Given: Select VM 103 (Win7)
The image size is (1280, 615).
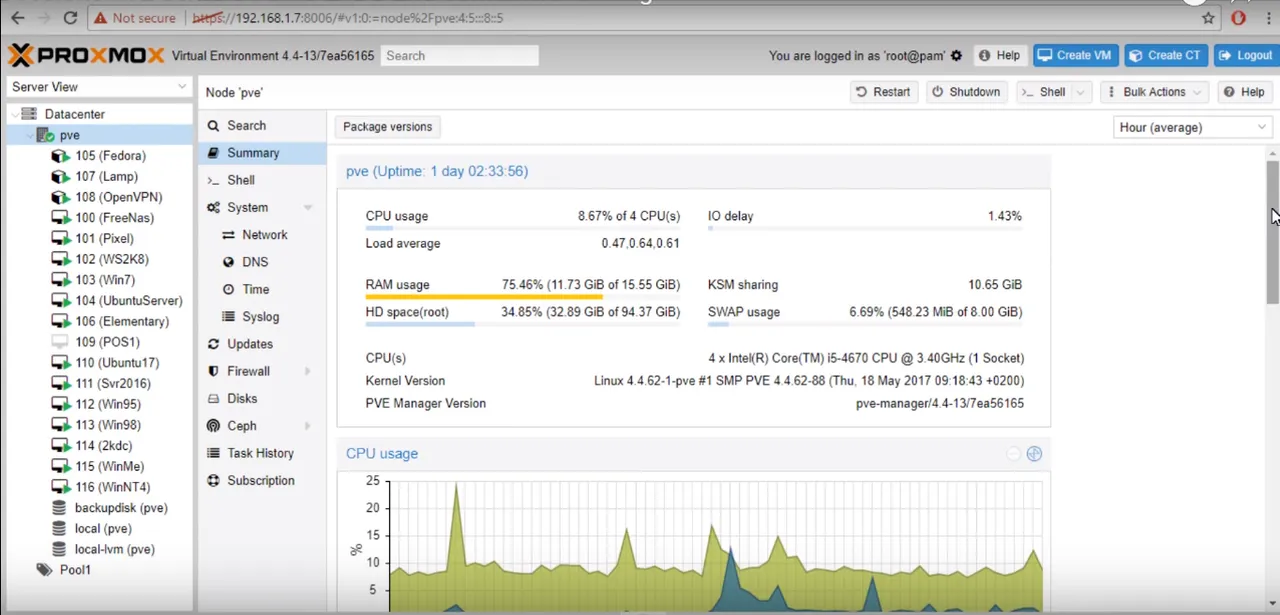Looking at the screenshot, I should point(104,280).
